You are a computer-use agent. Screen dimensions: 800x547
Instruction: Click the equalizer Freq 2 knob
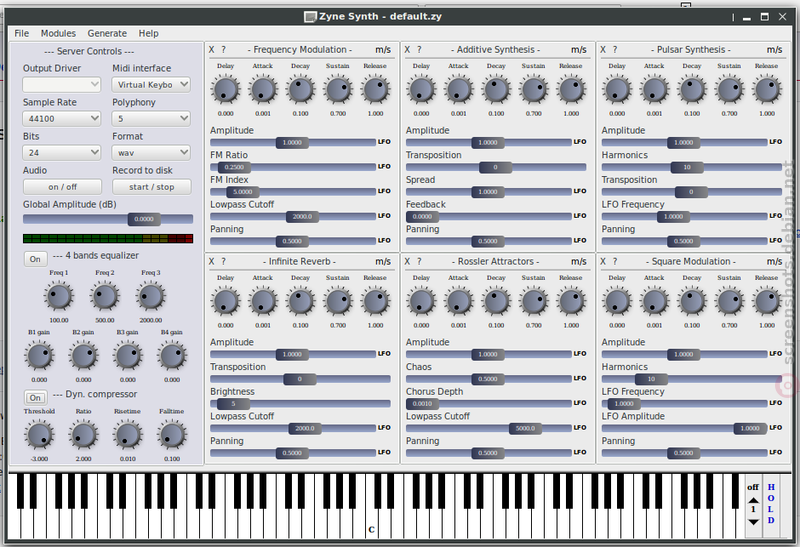(x=105, y=296)
